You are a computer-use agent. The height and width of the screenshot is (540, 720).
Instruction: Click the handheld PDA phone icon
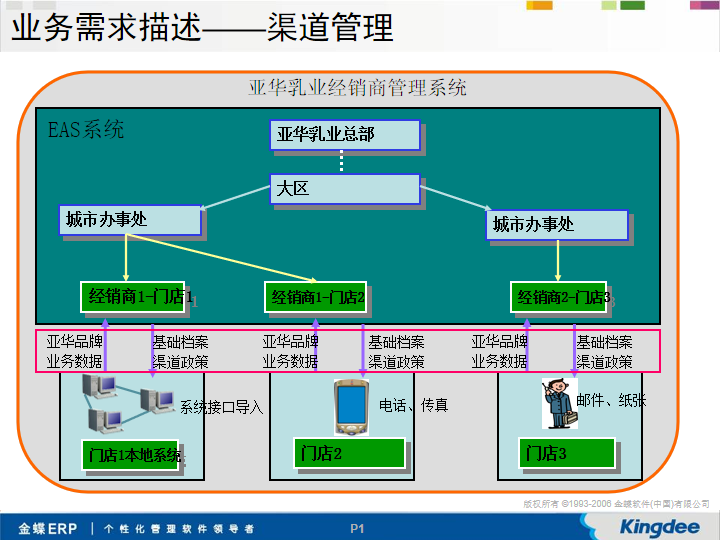351,407
